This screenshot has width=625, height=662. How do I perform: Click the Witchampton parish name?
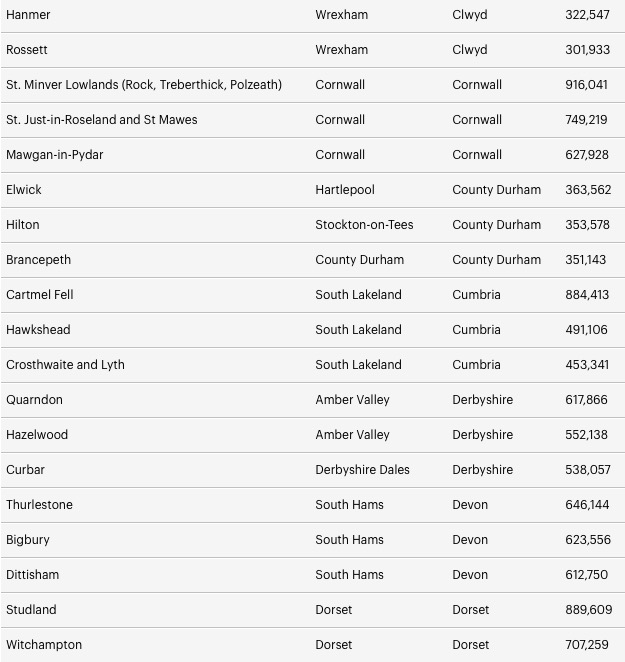click(44, 645)
